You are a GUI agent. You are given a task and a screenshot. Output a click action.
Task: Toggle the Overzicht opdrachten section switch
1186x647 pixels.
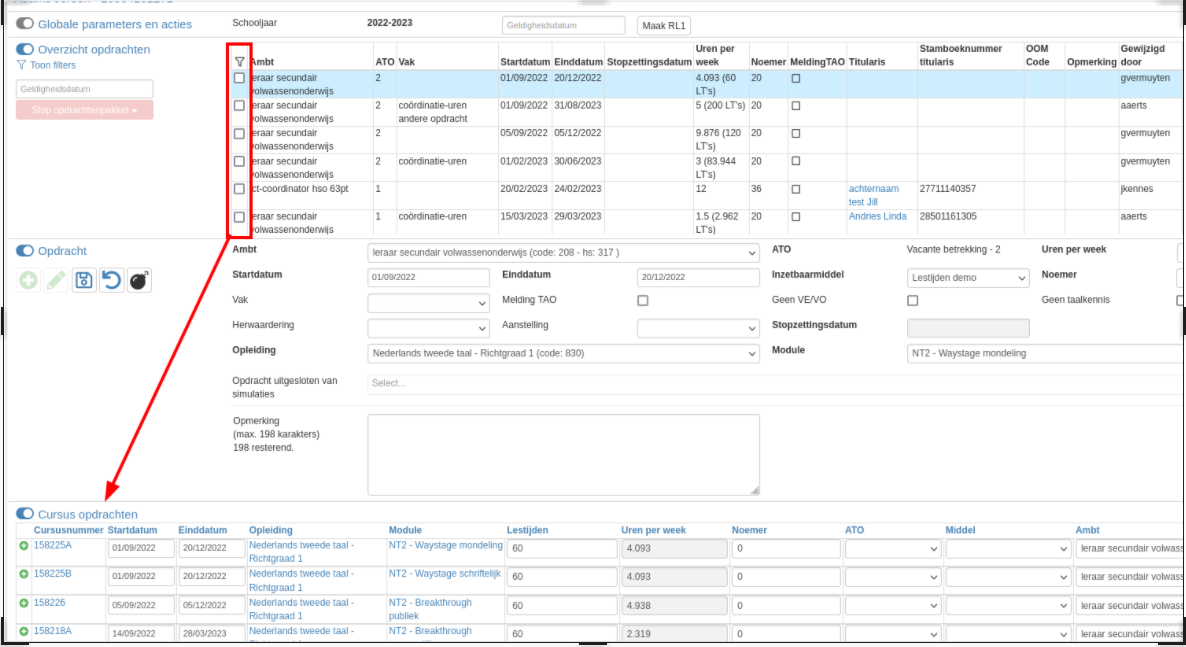point(25,49)
